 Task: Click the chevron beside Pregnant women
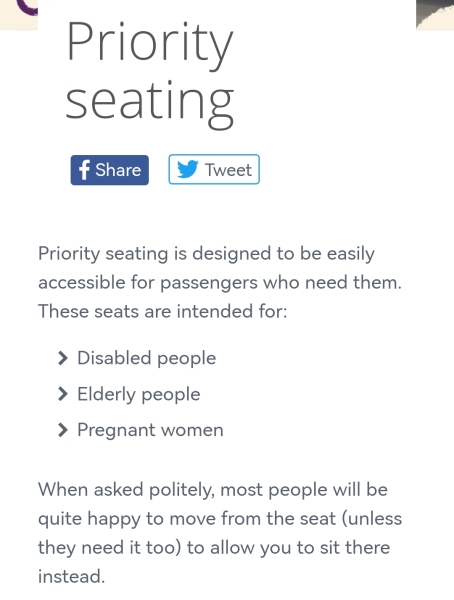62,430
